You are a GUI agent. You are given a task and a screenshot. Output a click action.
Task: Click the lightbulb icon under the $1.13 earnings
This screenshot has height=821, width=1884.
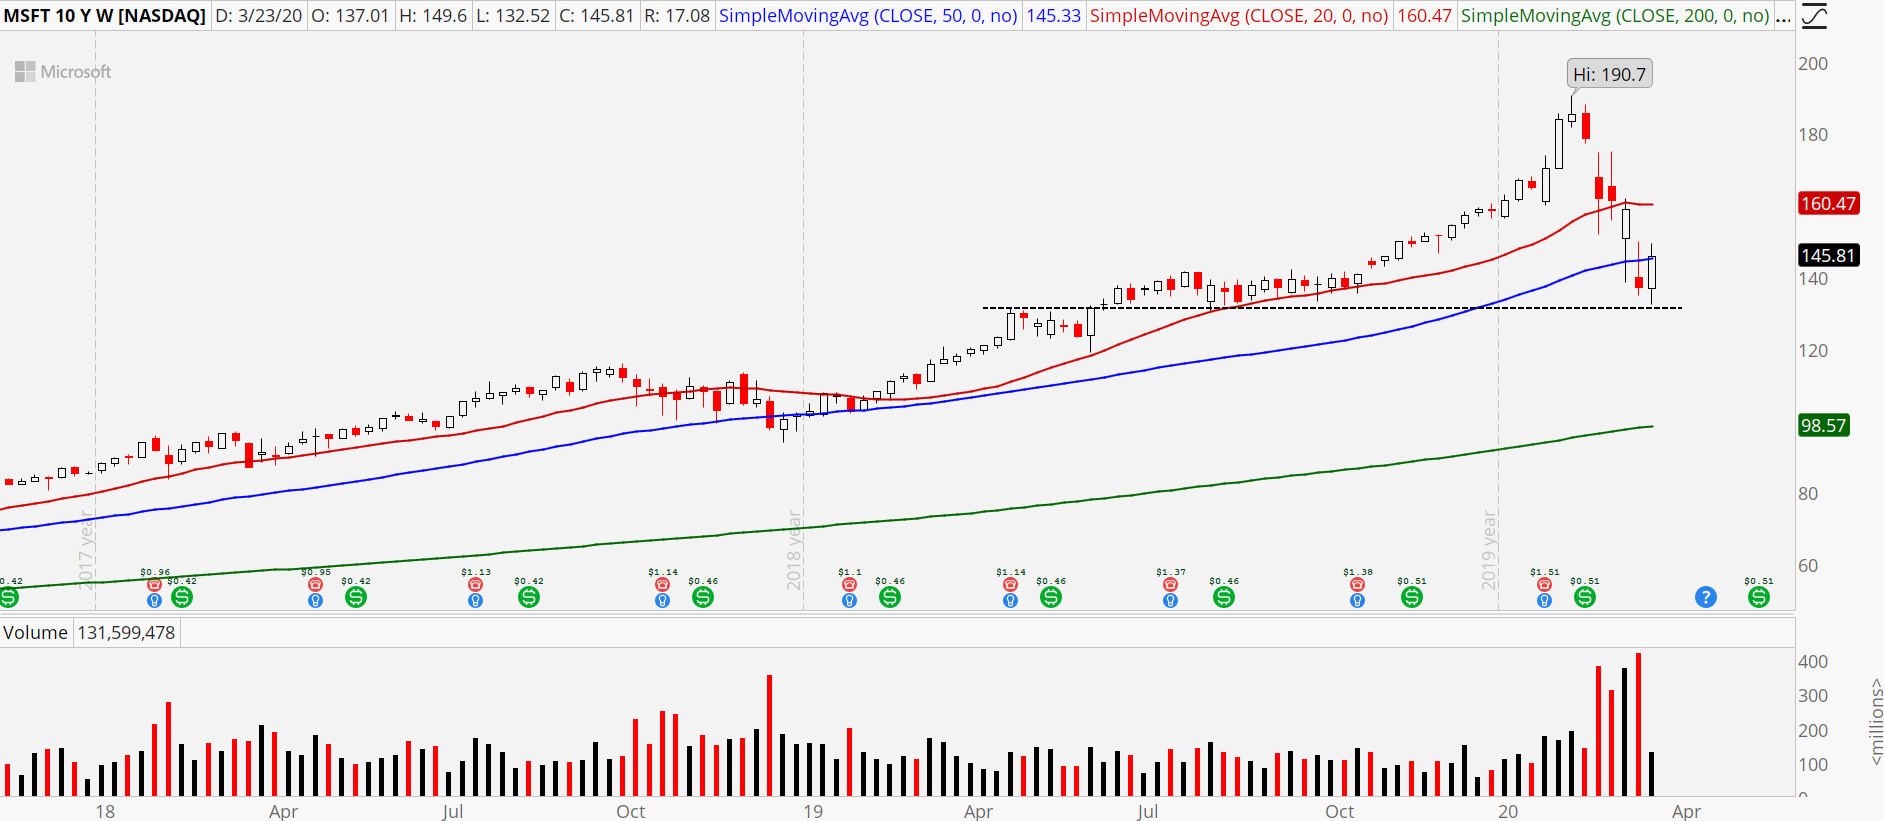475,601
